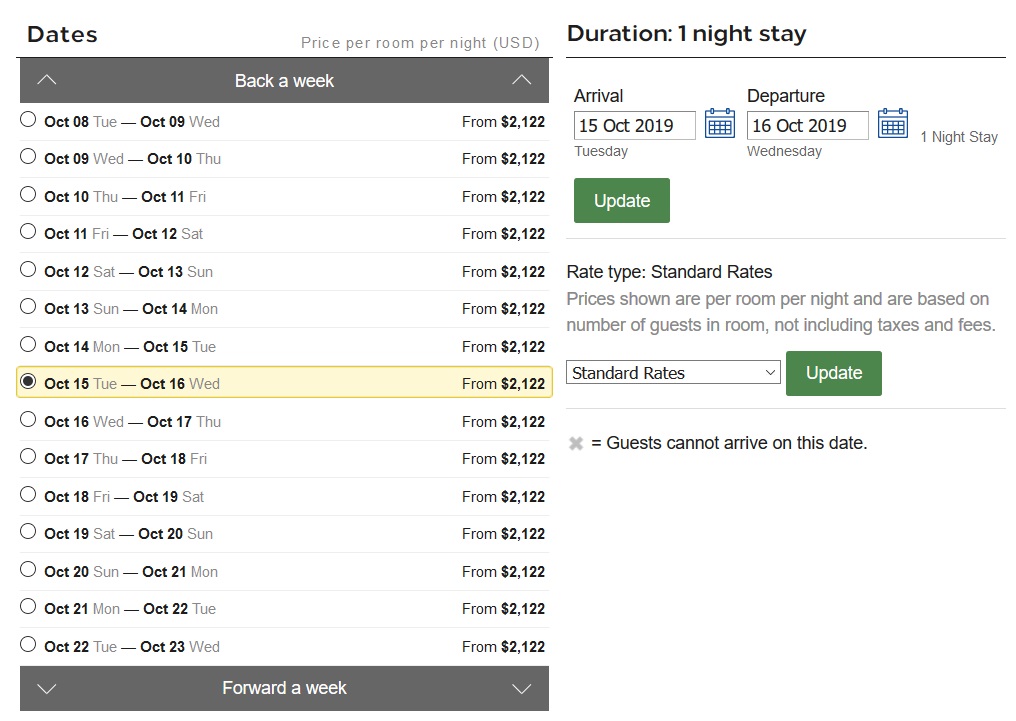Click left down-chevron on Forward a week bar
The height and width of the screenshot is (721, 1016).
pyautogui.click(x=46, y=688)
